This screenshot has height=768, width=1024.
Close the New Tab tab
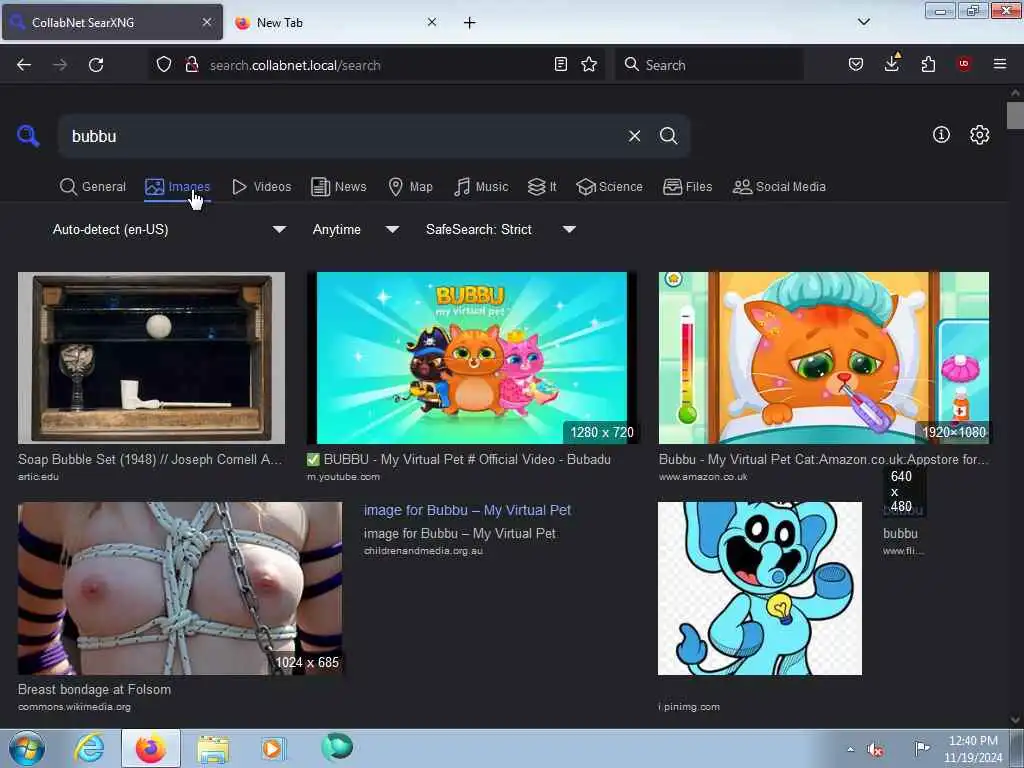tap(432, 22)
